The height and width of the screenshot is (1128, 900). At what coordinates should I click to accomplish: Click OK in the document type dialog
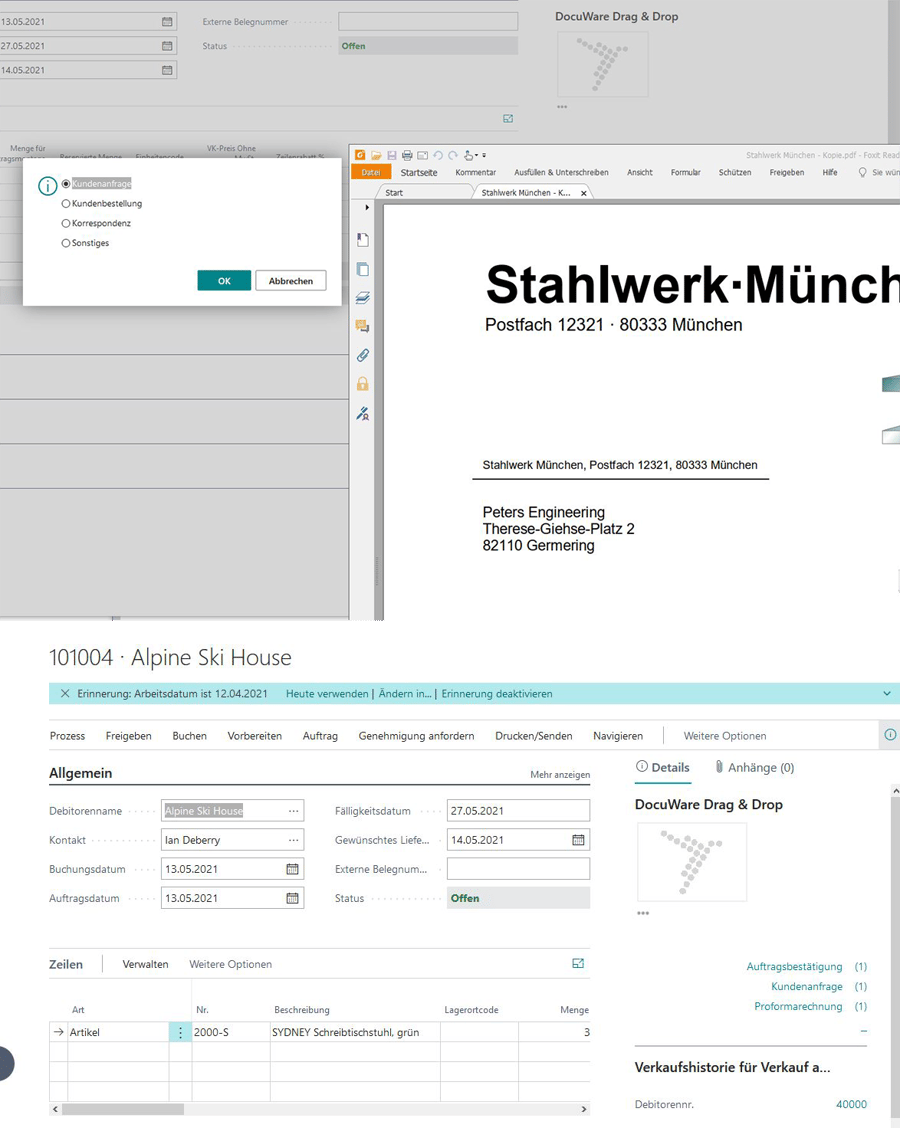click(x=224, y=281)
